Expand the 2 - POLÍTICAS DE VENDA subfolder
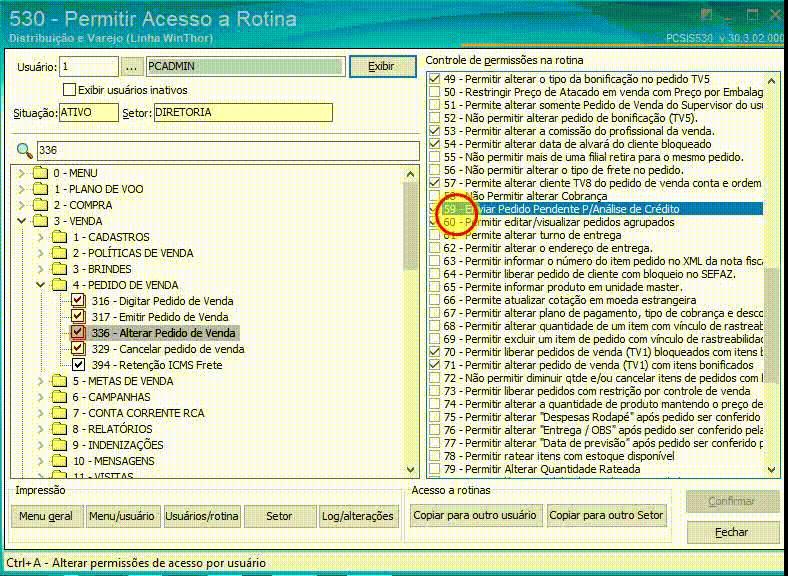This screenshot has height=576, width=788. click(41, 253)
